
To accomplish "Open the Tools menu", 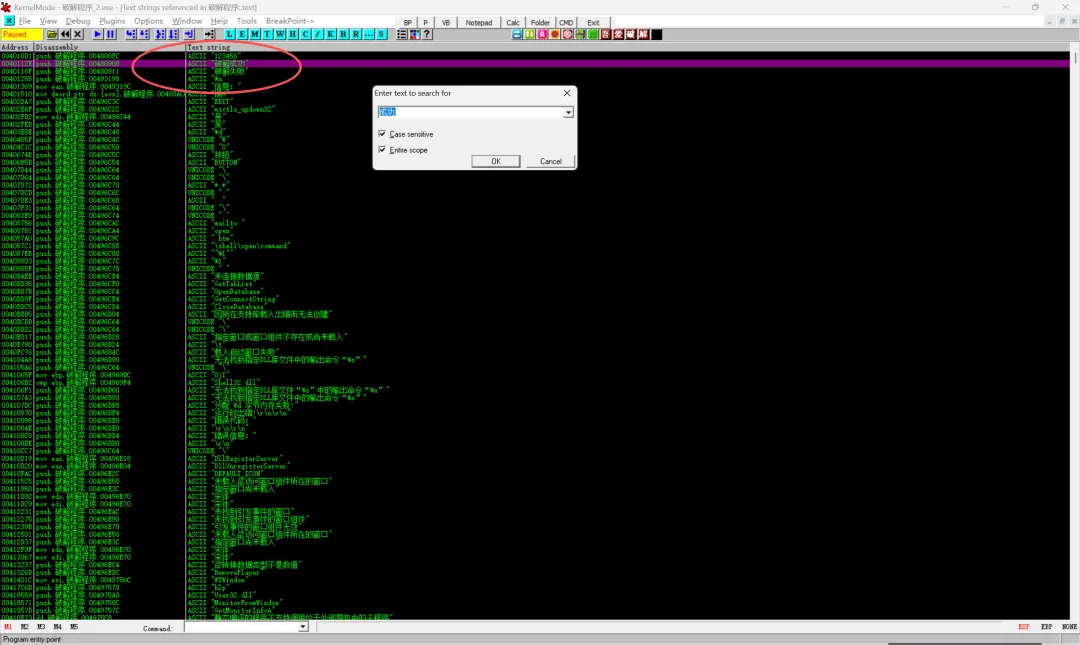I will point(247,21).
